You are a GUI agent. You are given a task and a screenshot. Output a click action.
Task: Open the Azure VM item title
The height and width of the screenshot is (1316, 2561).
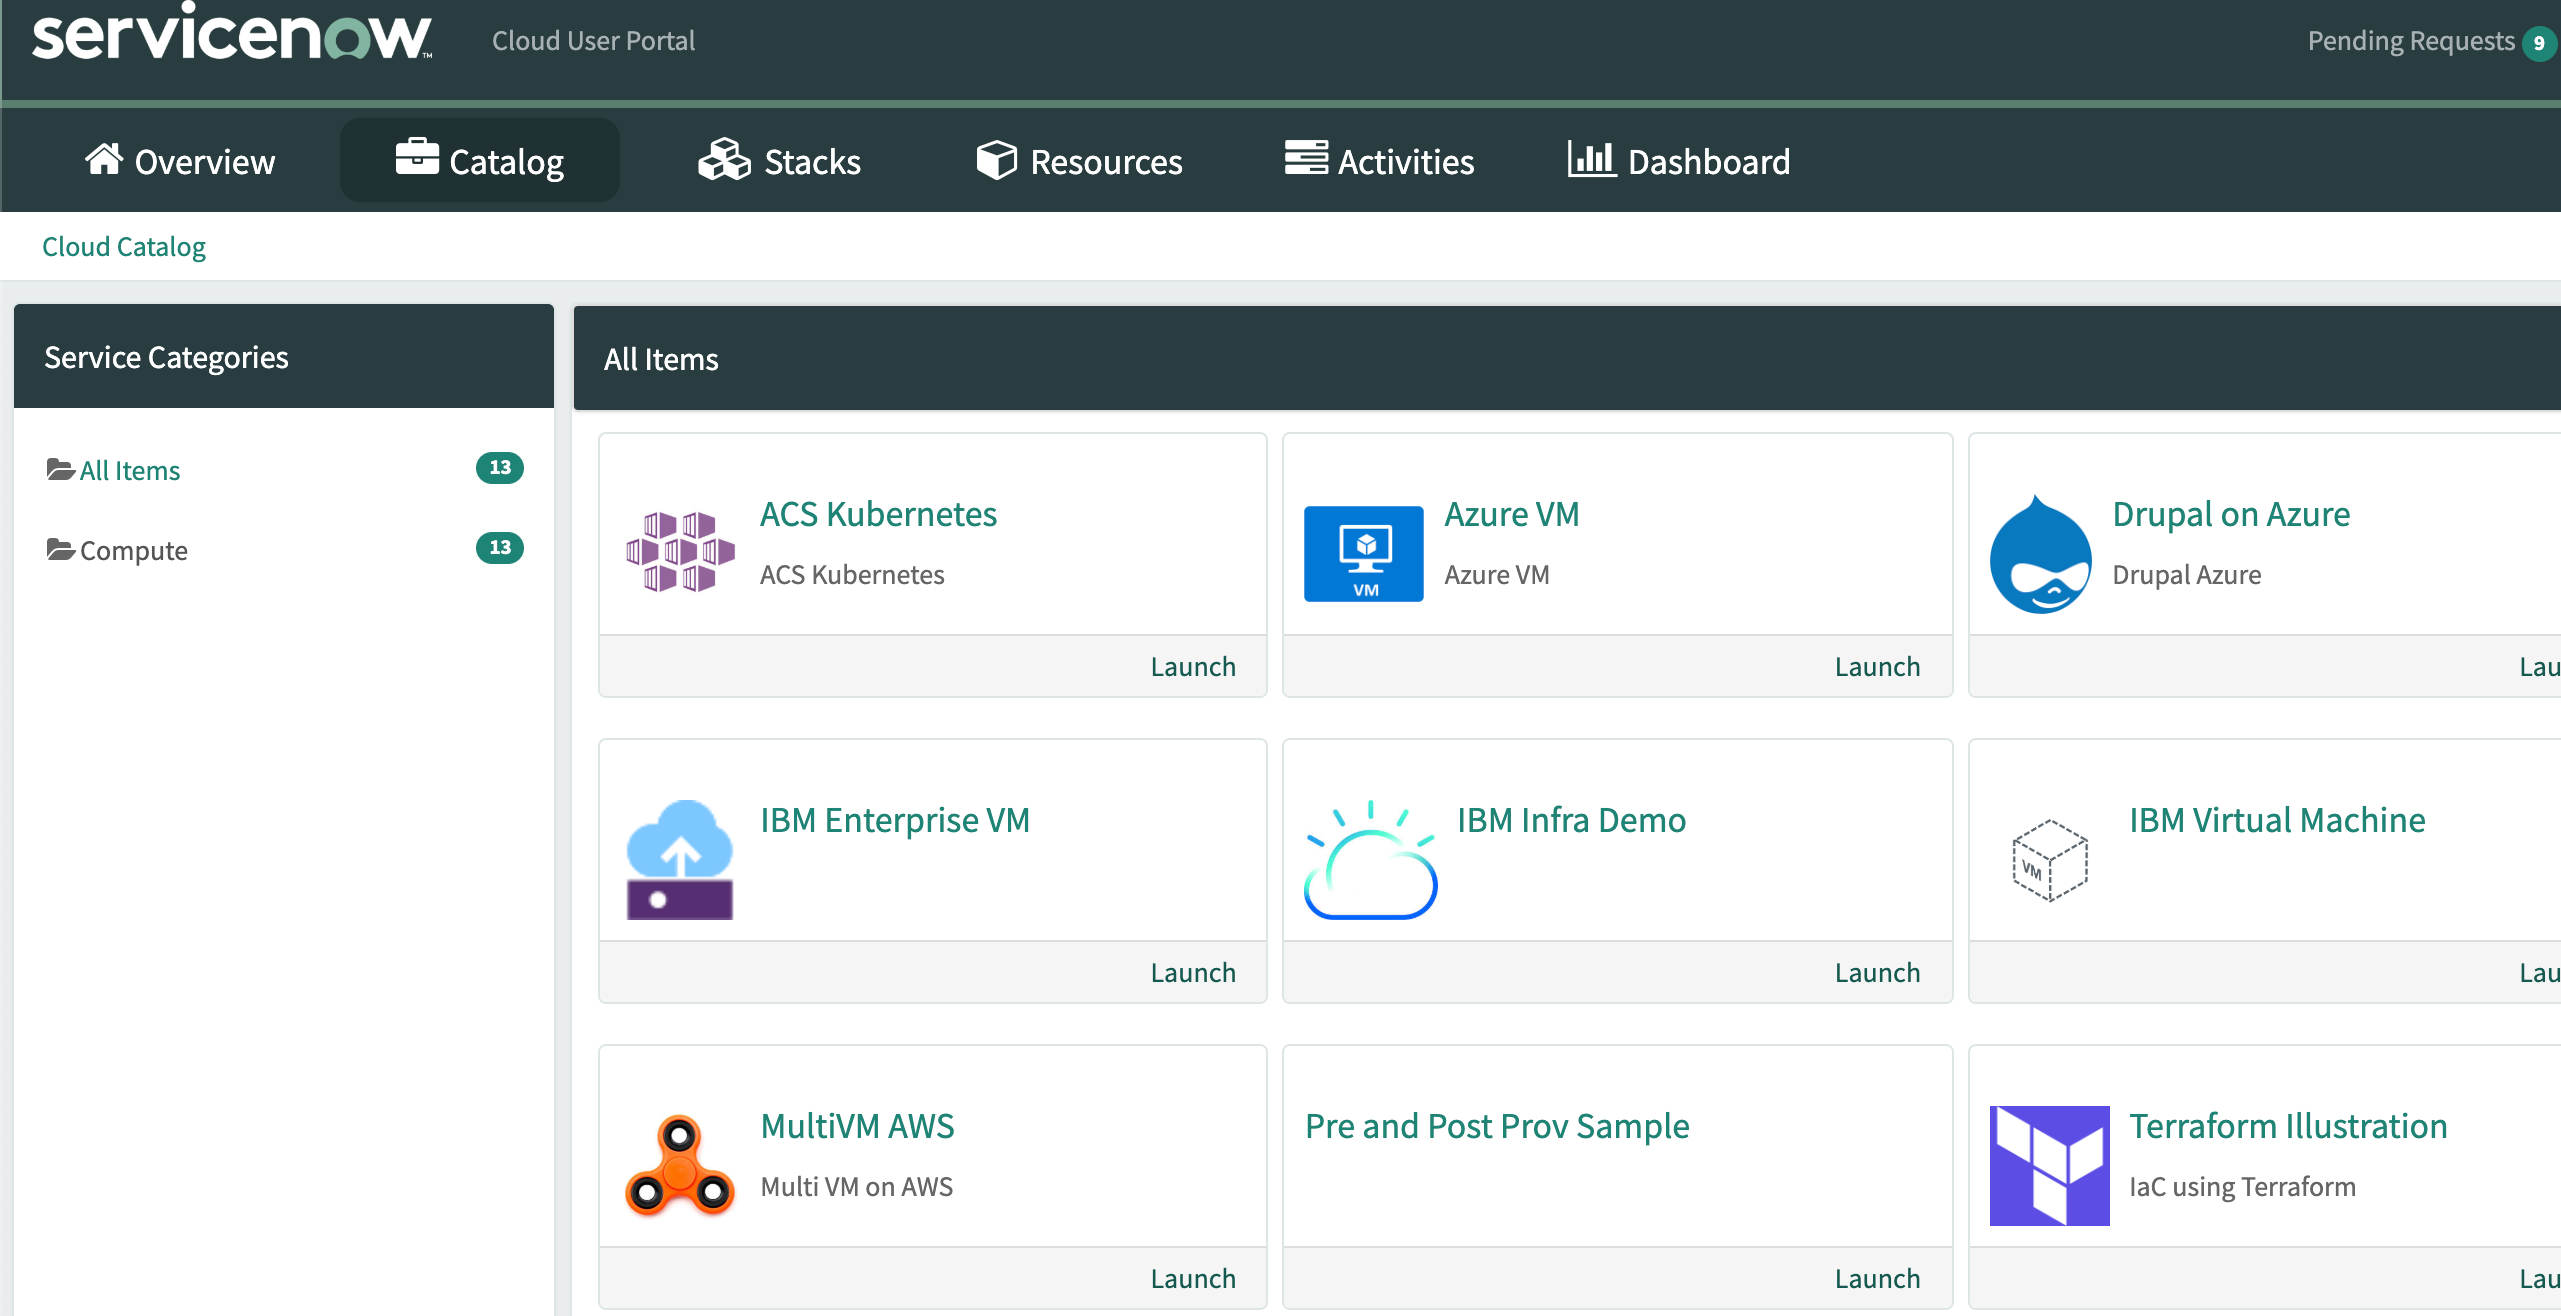coord(1511,514)
